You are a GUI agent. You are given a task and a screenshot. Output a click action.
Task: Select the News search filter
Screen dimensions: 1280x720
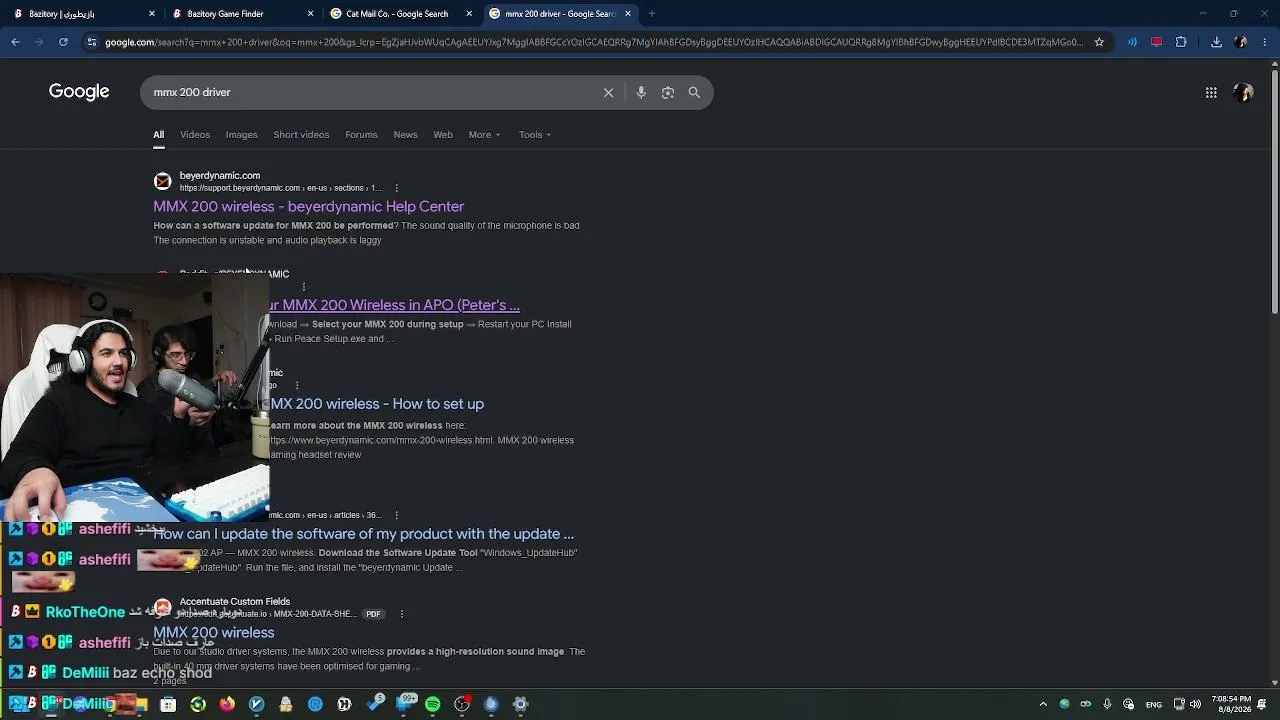tap(405, 135)
